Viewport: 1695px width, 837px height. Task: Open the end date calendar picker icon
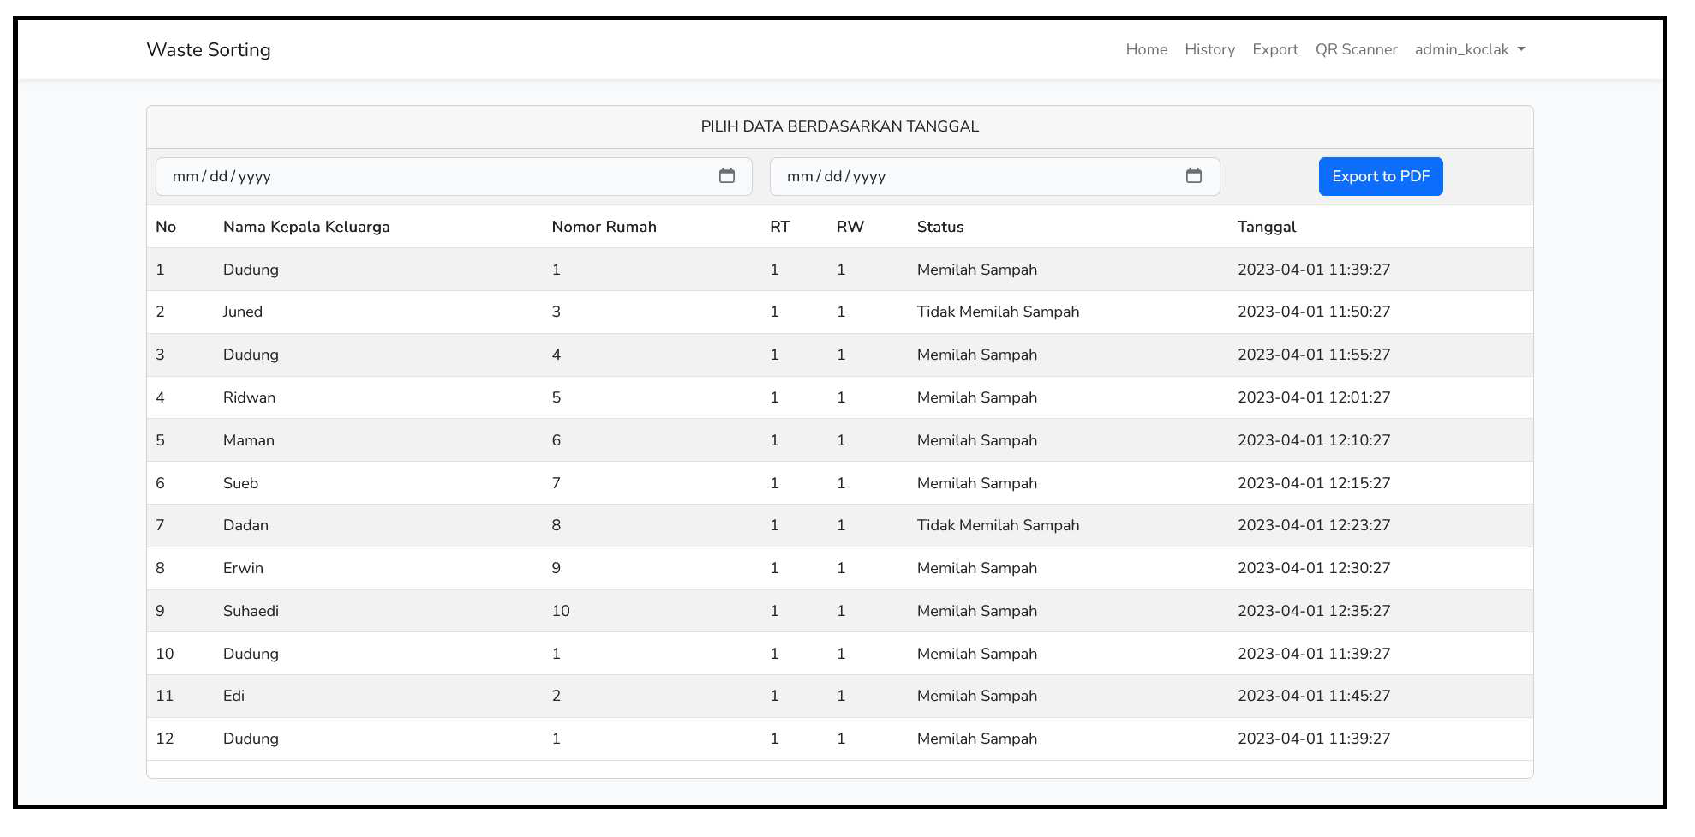click(x=1193, y=176)
